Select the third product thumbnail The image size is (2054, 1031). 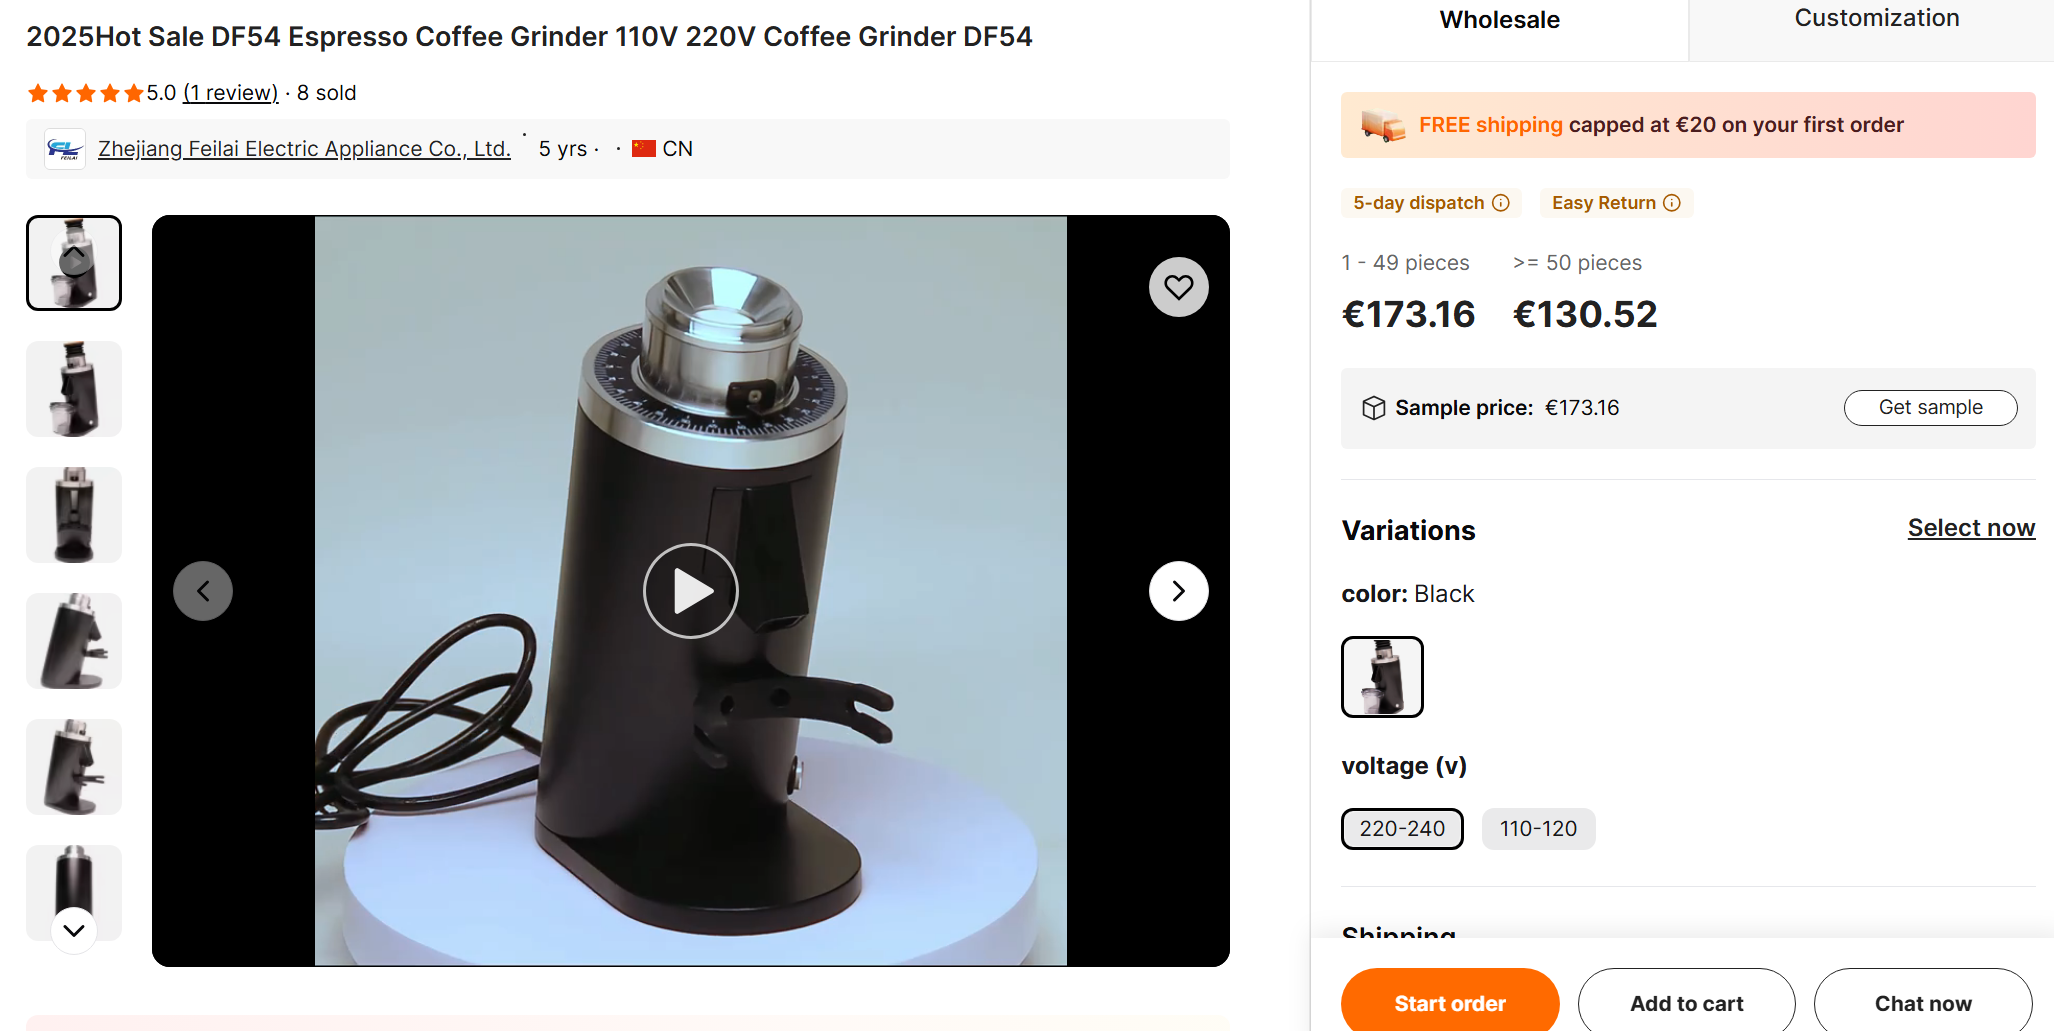tap(74, 515)
